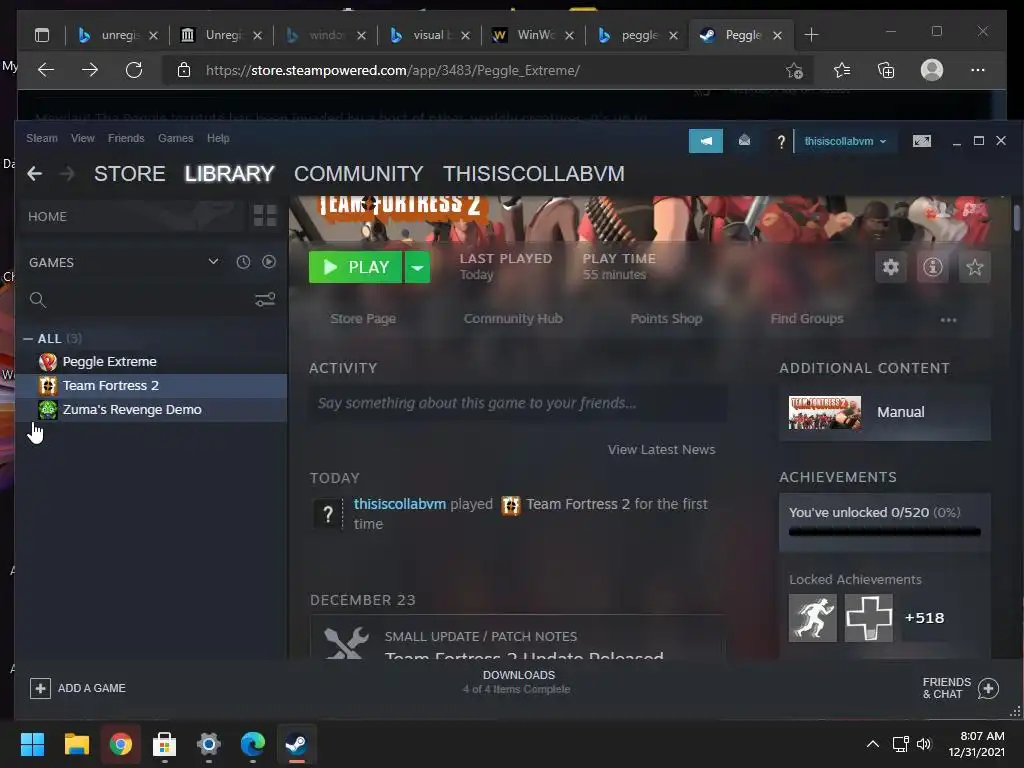The width and height of the screenshot is (1024, 768).
Task: Open the Points Shop link
Action: pos(666,319)
